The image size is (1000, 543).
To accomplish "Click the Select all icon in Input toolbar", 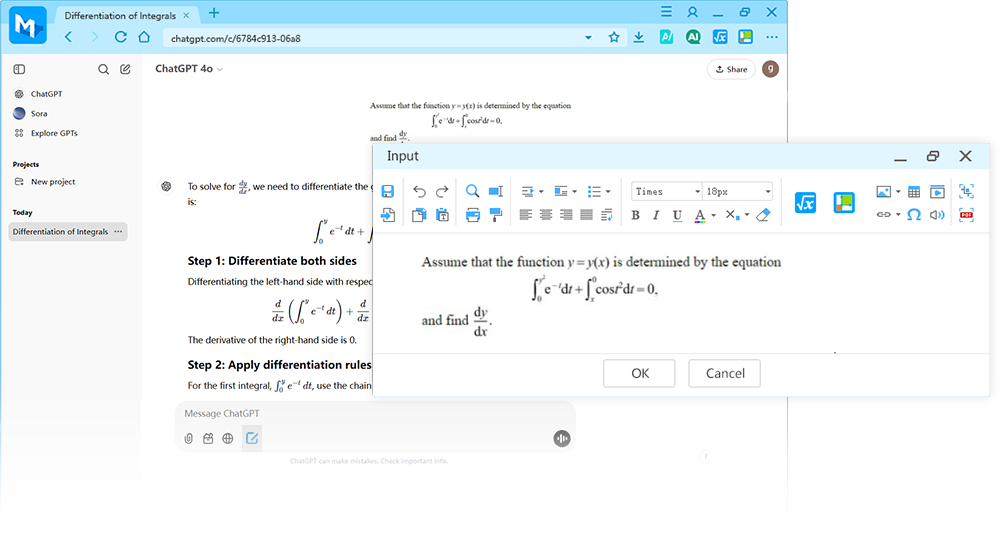I will (x=496, y=191).
